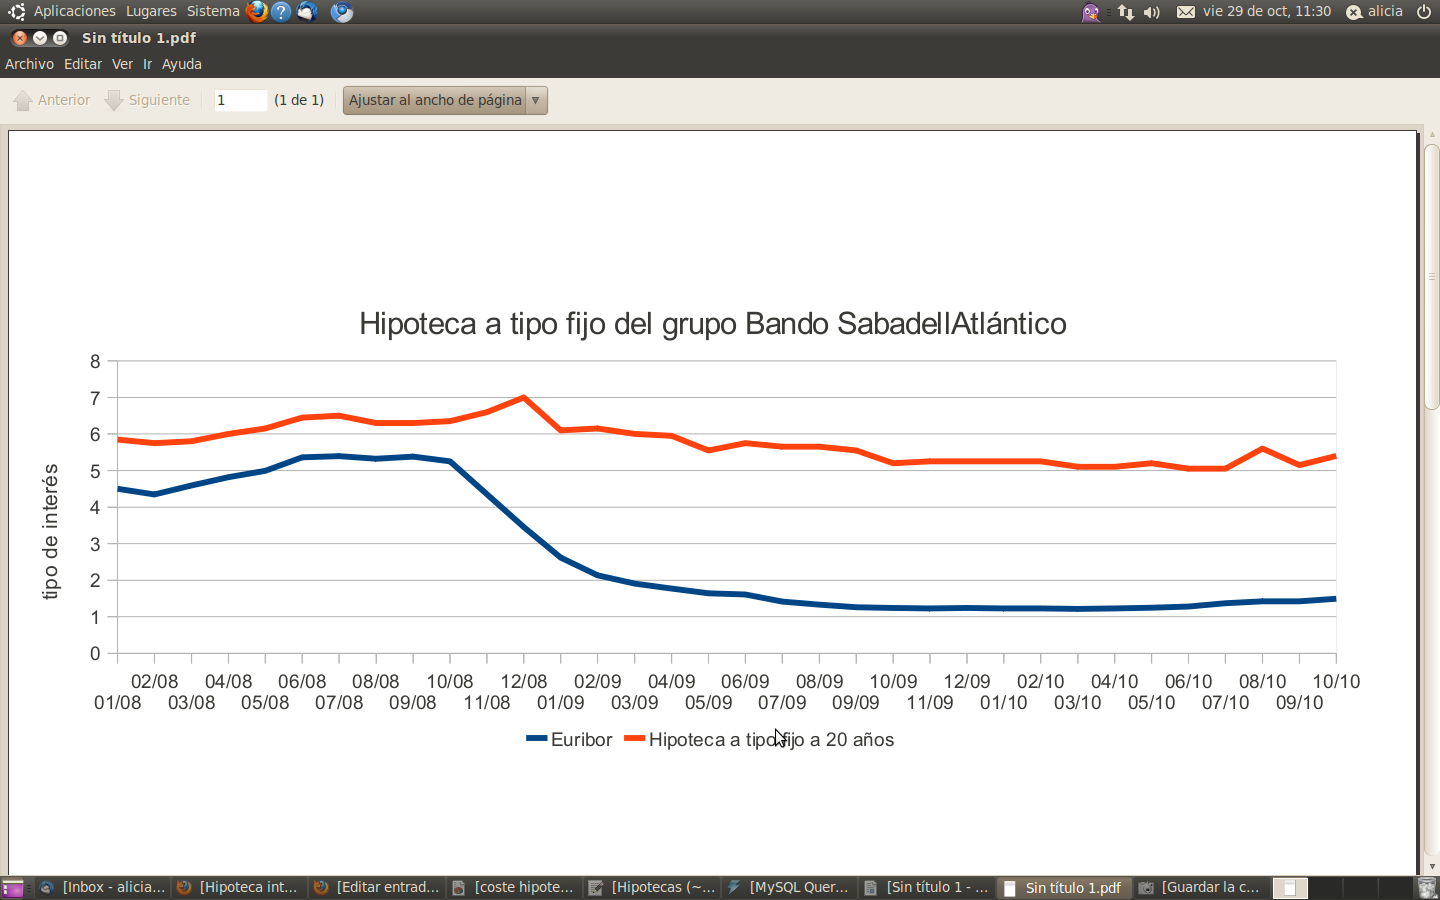Screen dimensions: 1440x900
Task: Open the help icon in top panel
Action: click(x=282, y=12)
